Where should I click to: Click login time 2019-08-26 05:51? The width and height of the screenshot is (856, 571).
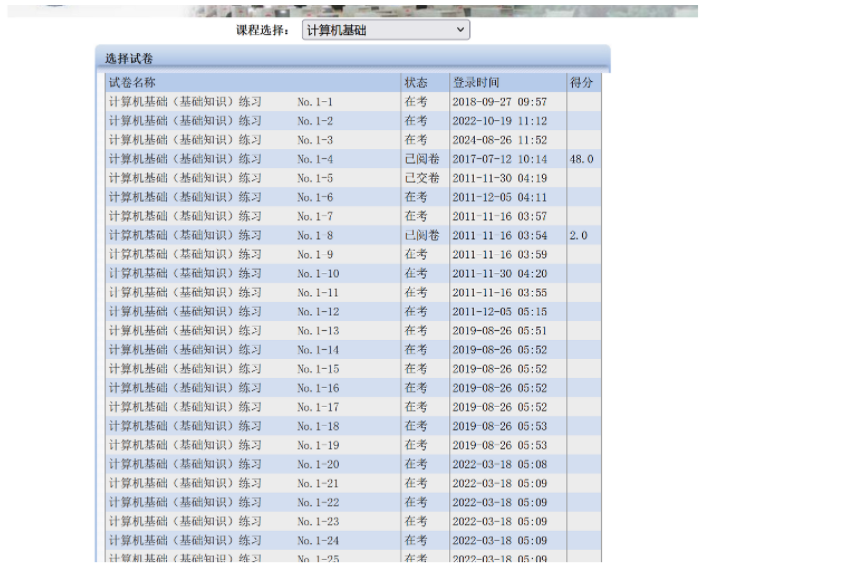click(500, 331)
